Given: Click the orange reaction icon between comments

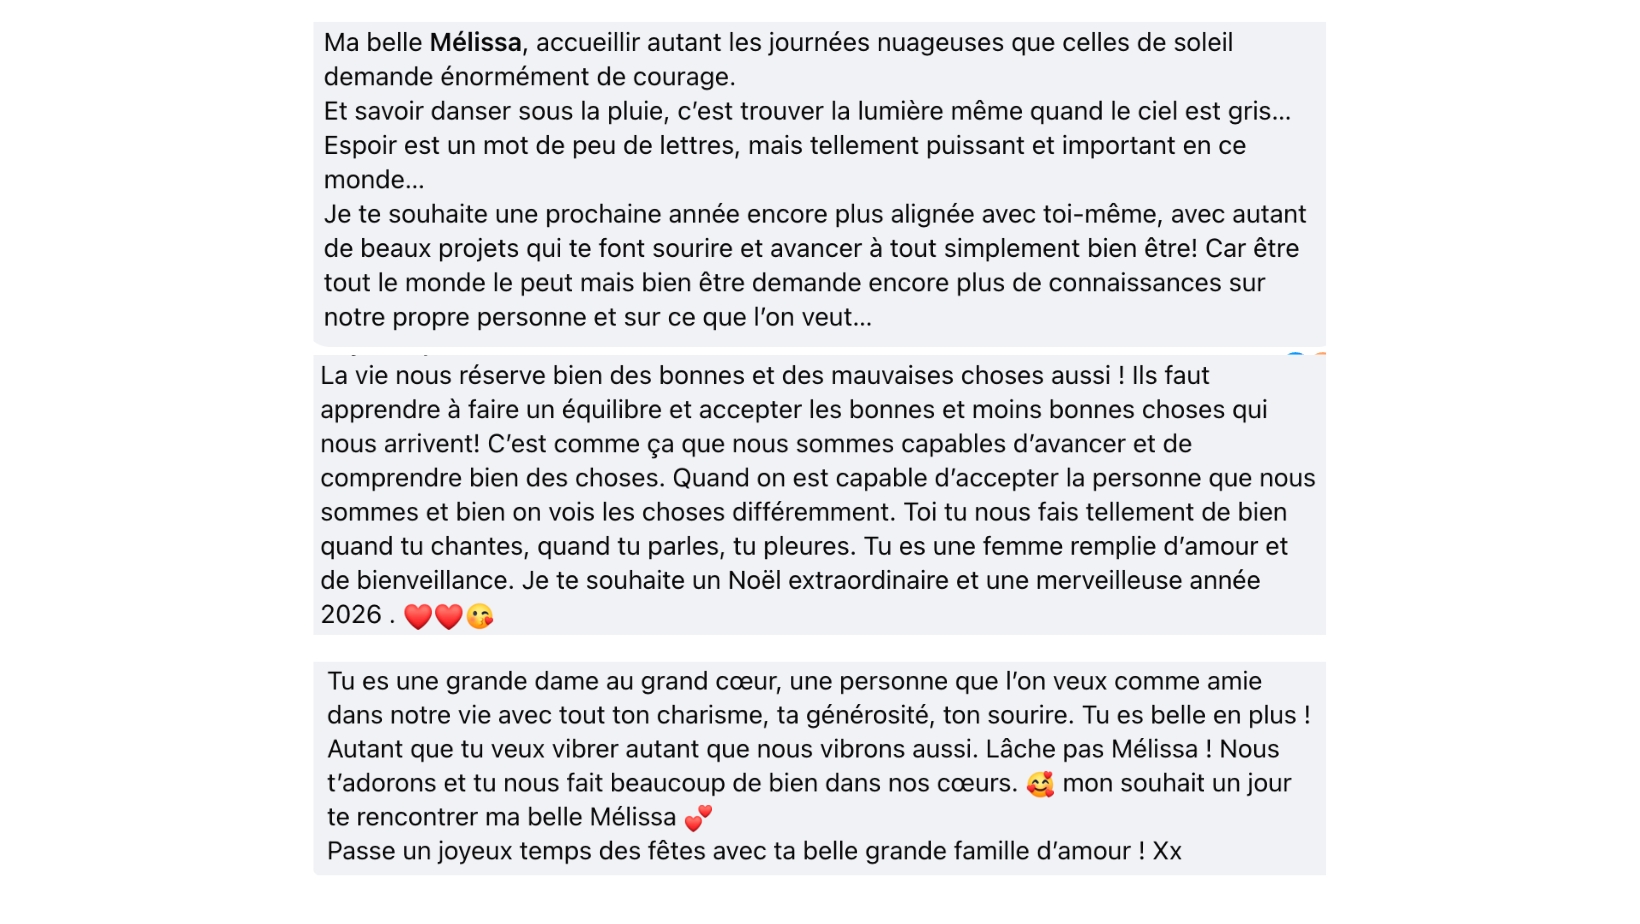Looking at the screenshot, I should [x=1320, y=355].
